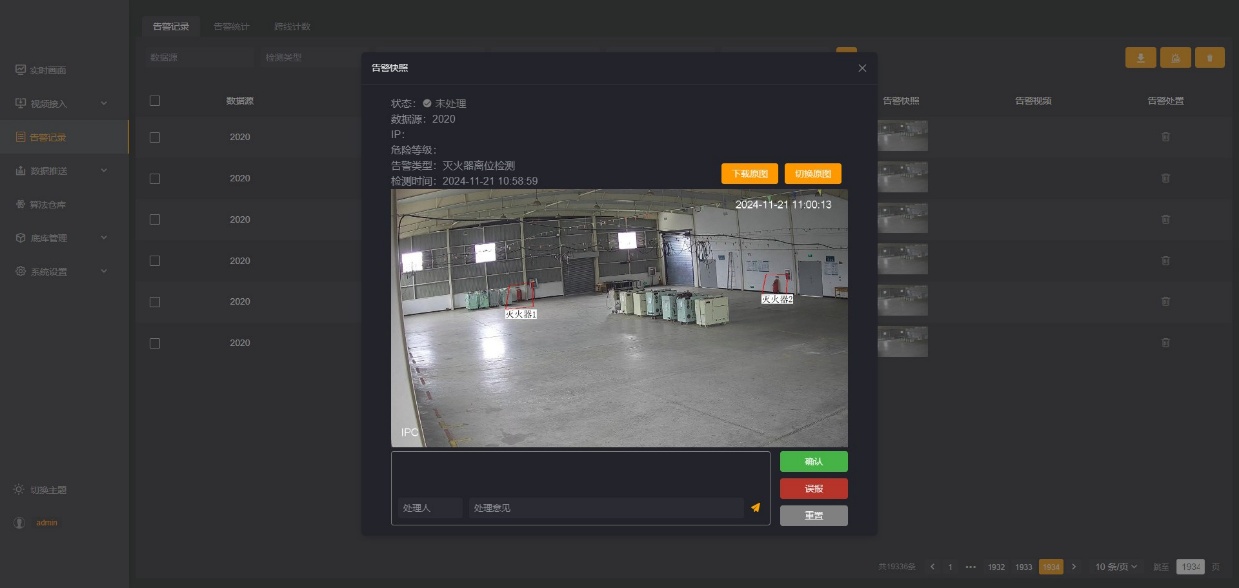Image resolution: width=1239 pixels, height=588 pixels.
Task: Select 告警记录 in the sidebar
Action: pos(64,137)
